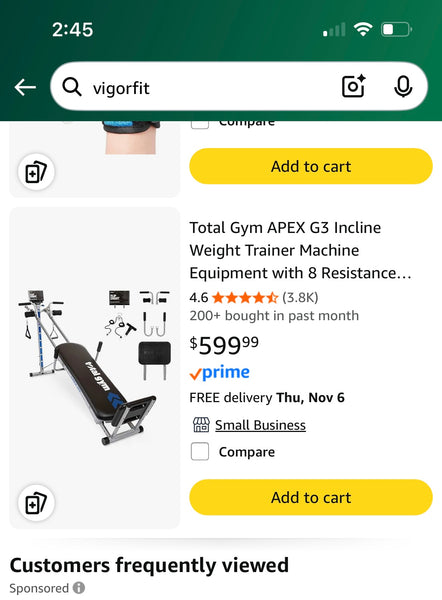Tap the $599.99 price
Image resolution: width=442 pixels, height=600 pixels.
coord(224,345)
